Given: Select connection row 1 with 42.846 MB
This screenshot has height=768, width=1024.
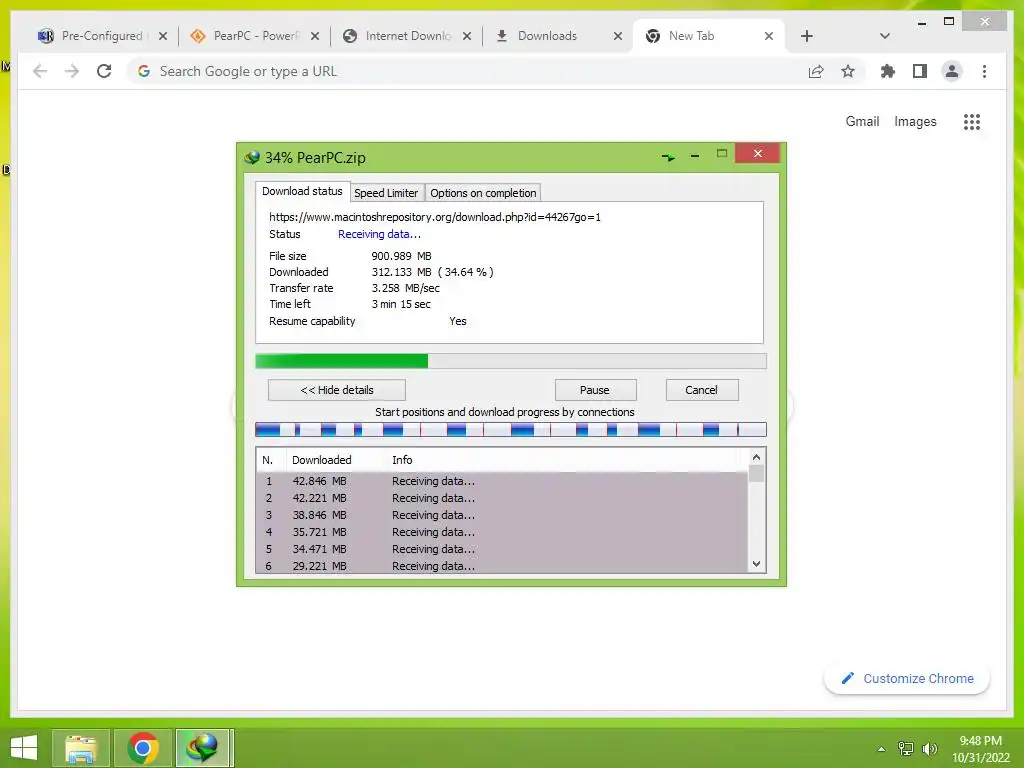Looking at the screenshot, I should 502,481.
